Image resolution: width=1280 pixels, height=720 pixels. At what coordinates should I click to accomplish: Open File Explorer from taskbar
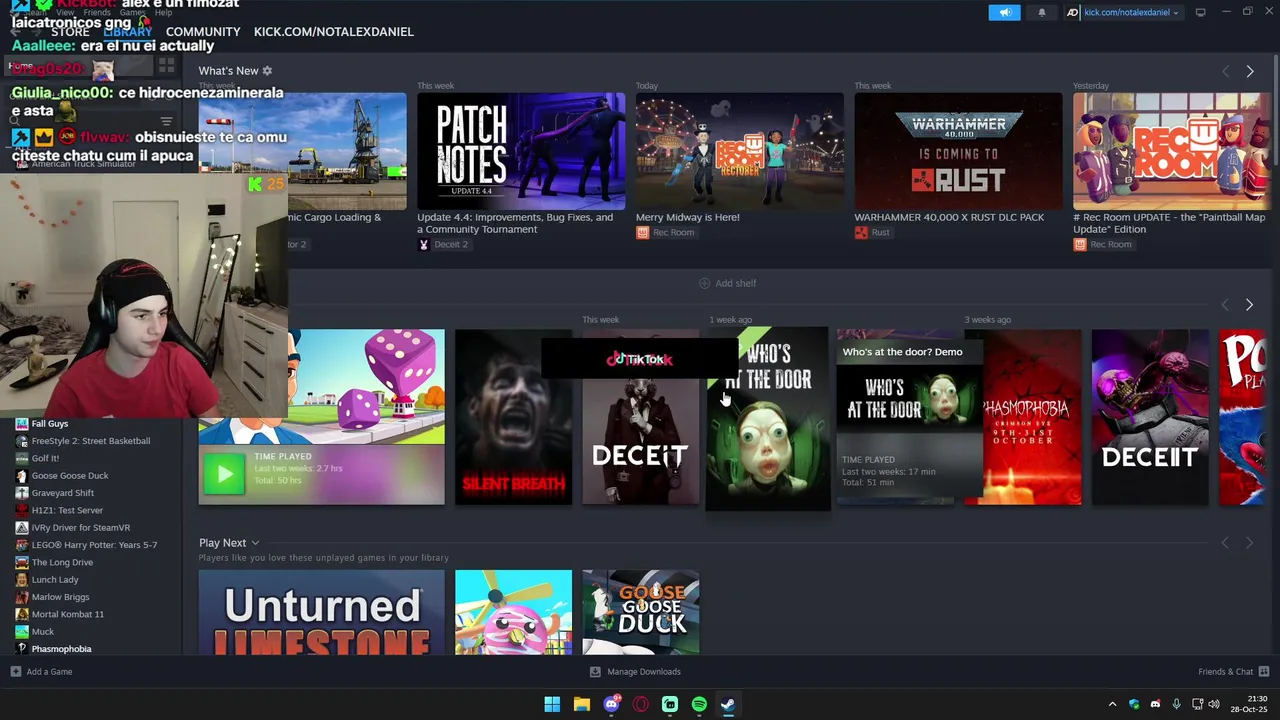[581, 704]
